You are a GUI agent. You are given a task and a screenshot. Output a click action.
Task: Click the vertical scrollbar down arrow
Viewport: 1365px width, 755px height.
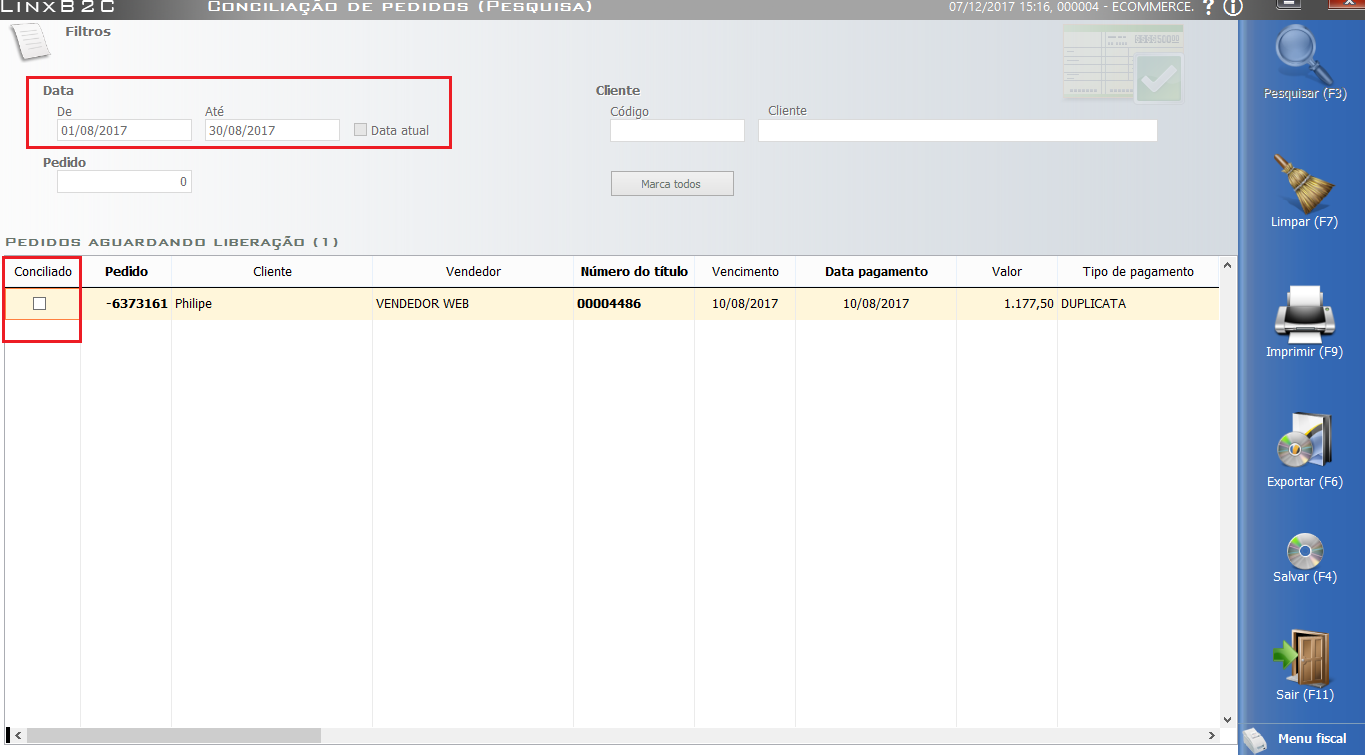click(x=1229, y=718)
